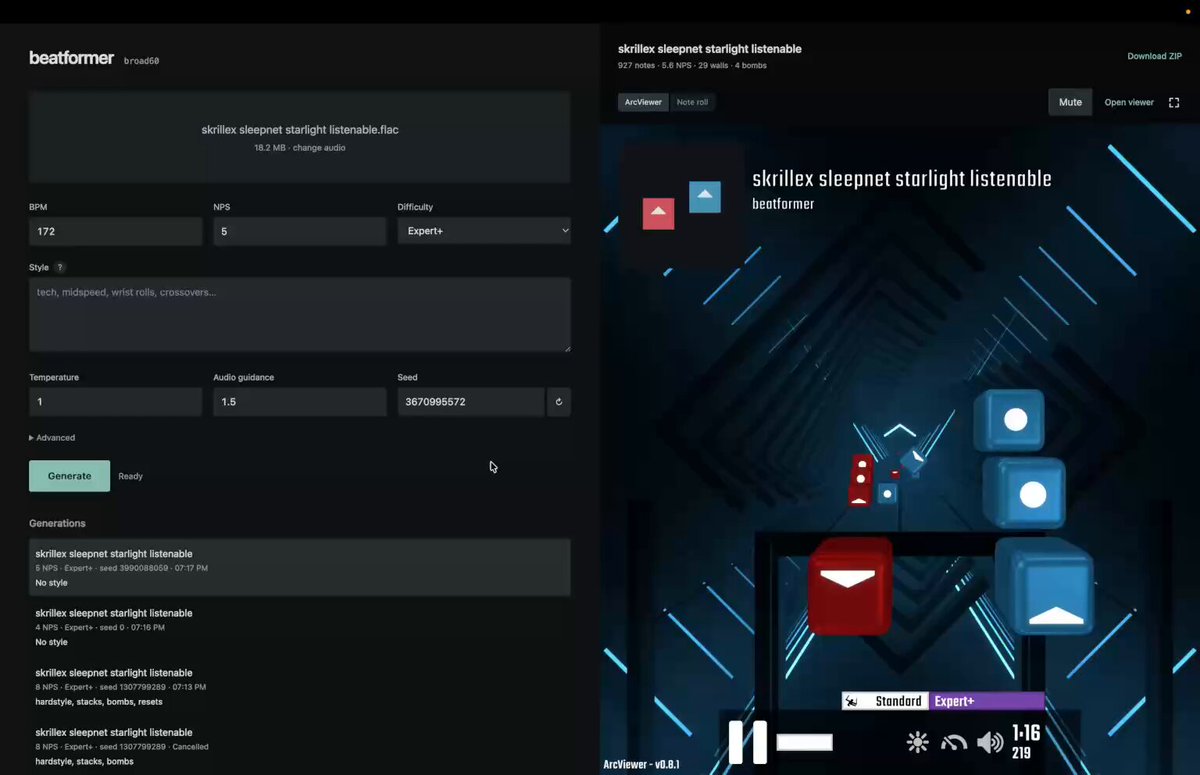Click the change audio file area

click(300, 138)
